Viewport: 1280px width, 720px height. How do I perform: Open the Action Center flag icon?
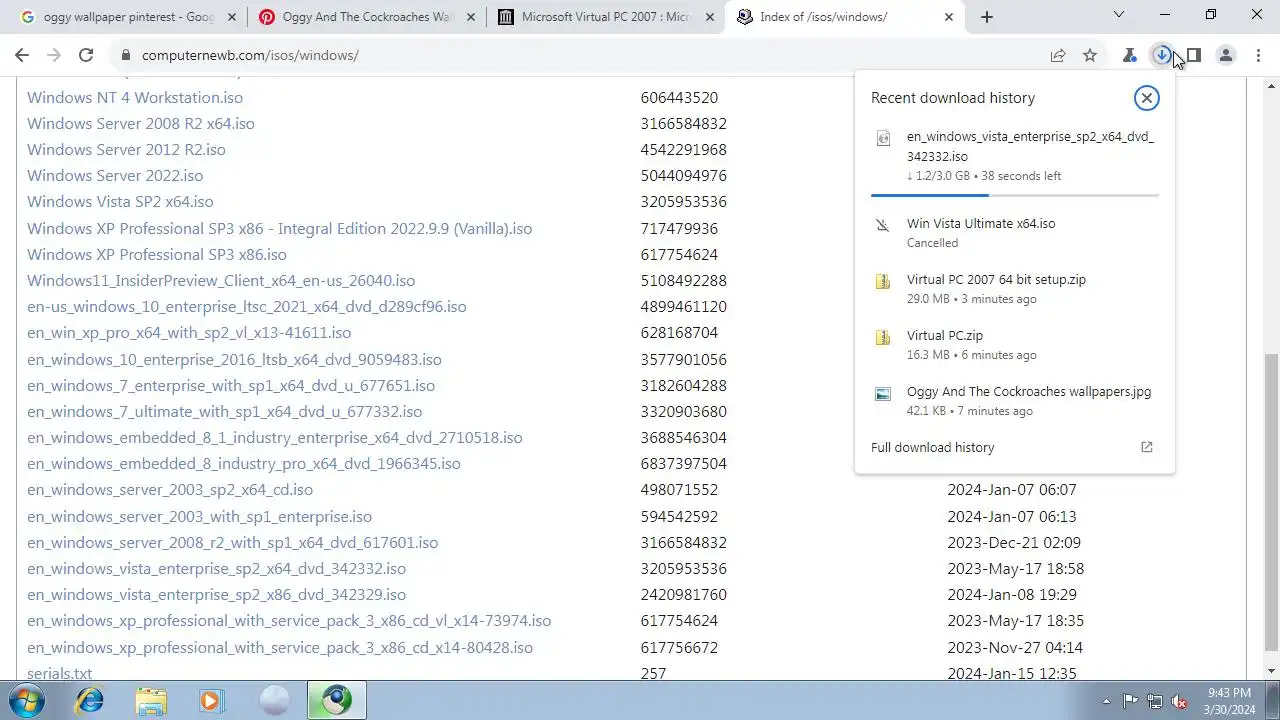click(1131, 701)
